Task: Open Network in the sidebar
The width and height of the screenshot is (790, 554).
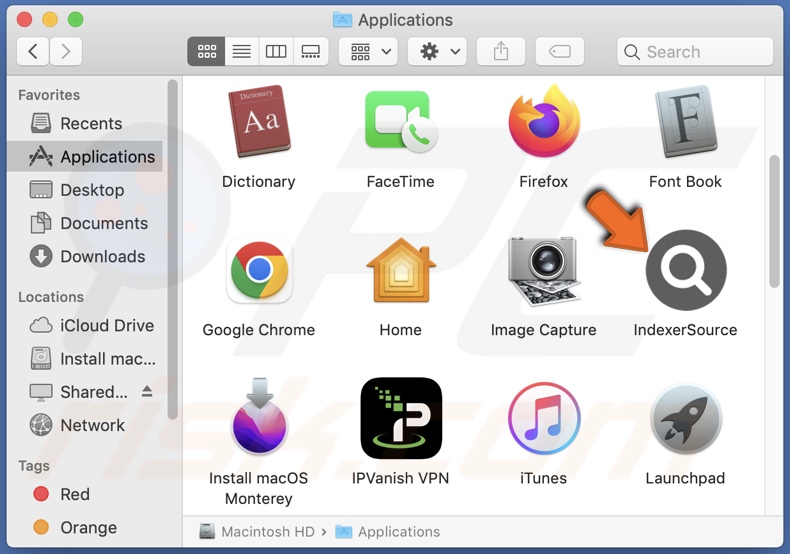Action: tap(85, 425)
